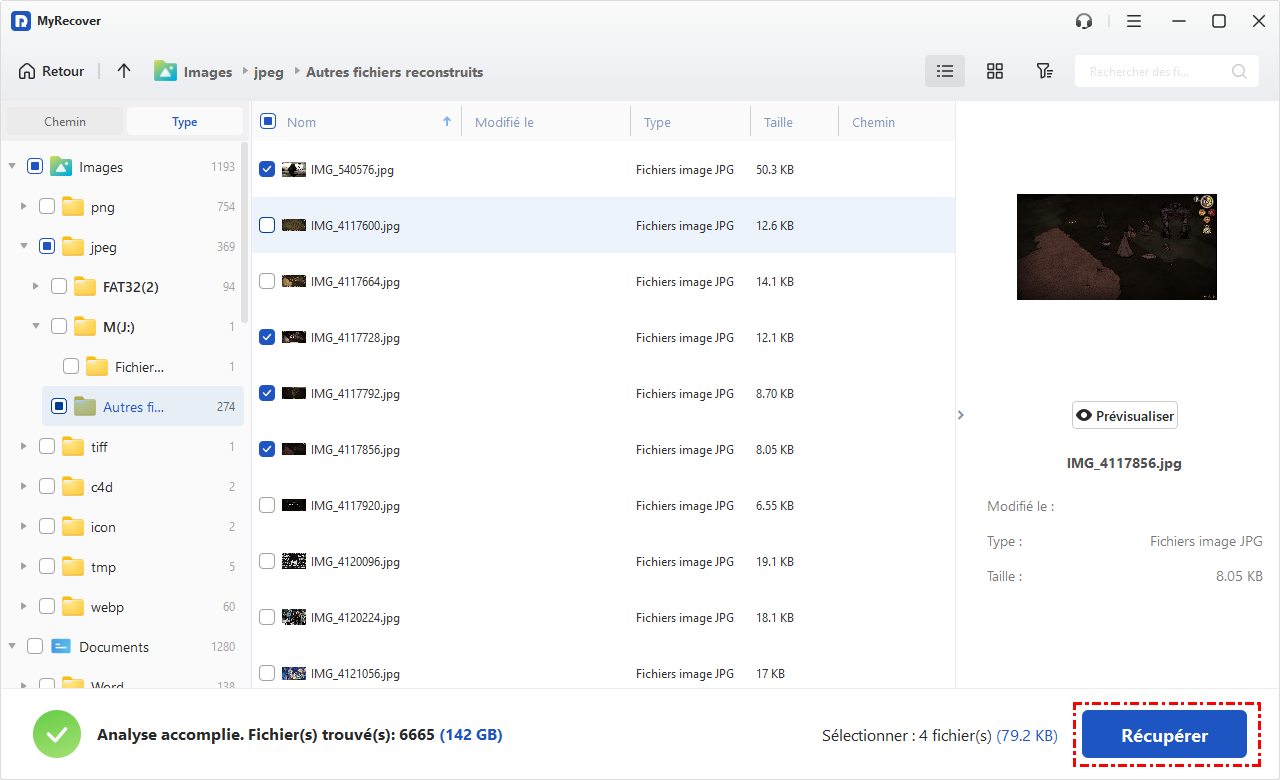
Task: Click the preview image thumbnail
Action: click(x=1116, y=247)
